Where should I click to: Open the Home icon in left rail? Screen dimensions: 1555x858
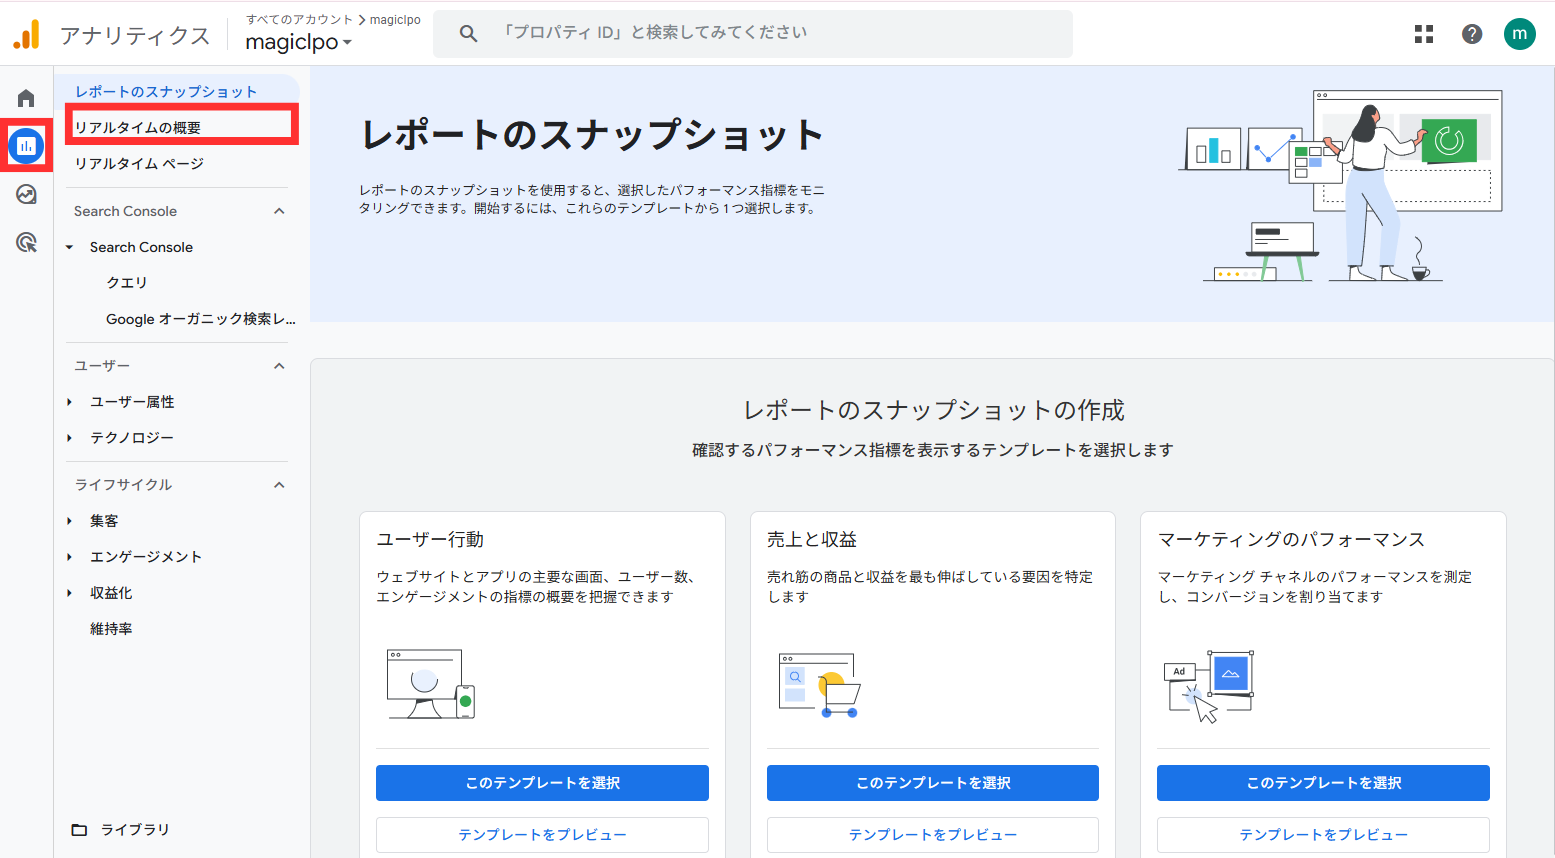click(x=26, y=98)
